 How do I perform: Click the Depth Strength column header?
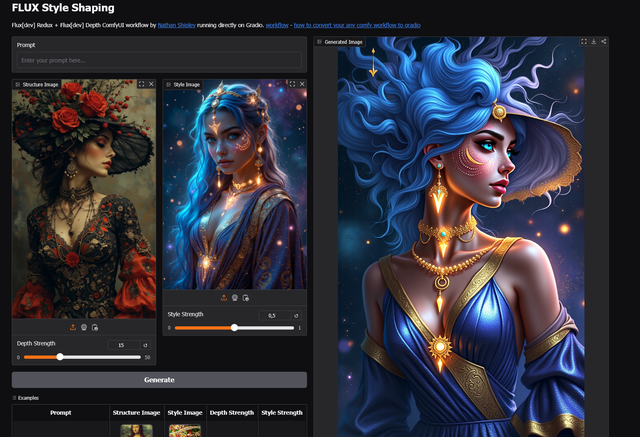(x=232, y=413)
